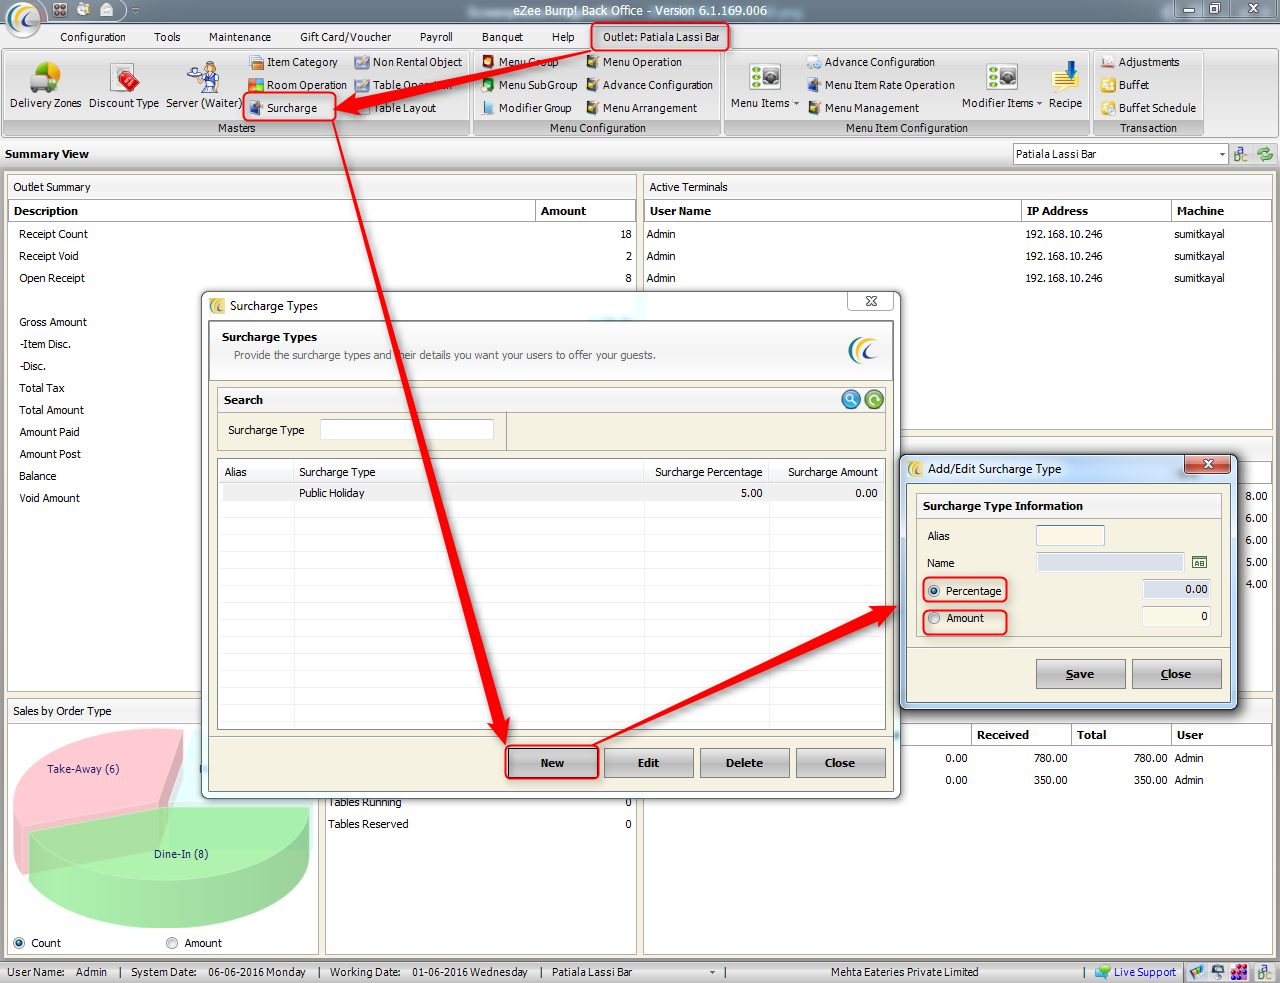
Task: Open Menu SubGroup configuration
Action: pyautogui.click(x=529, y=85)
